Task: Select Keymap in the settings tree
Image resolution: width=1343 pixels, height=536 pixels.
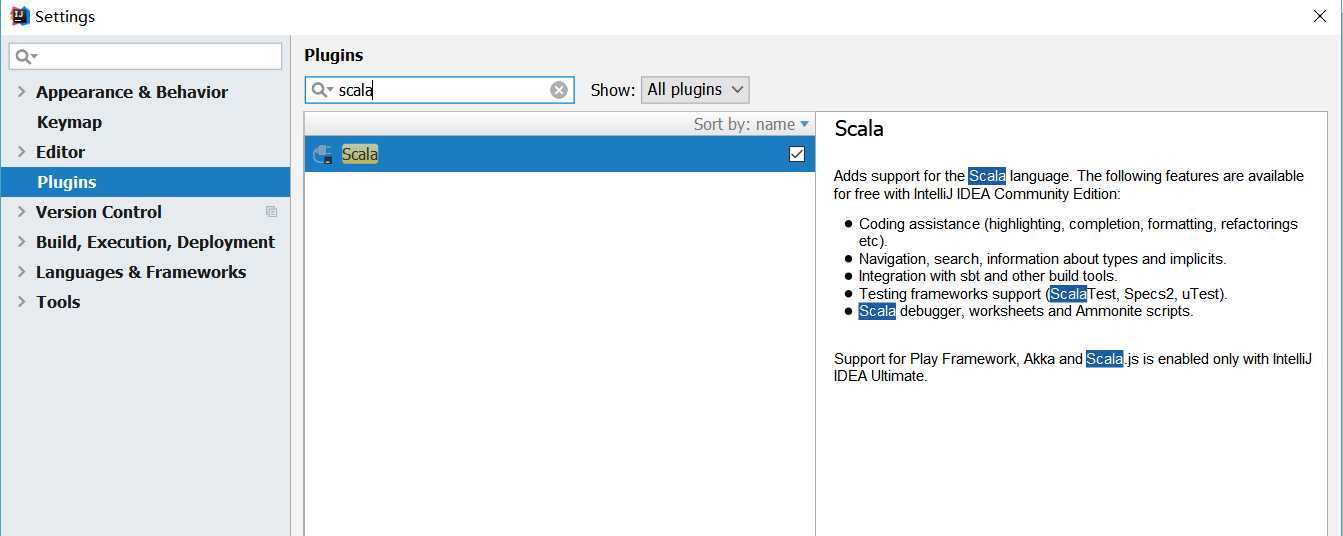Action: (x=69, y=122)
